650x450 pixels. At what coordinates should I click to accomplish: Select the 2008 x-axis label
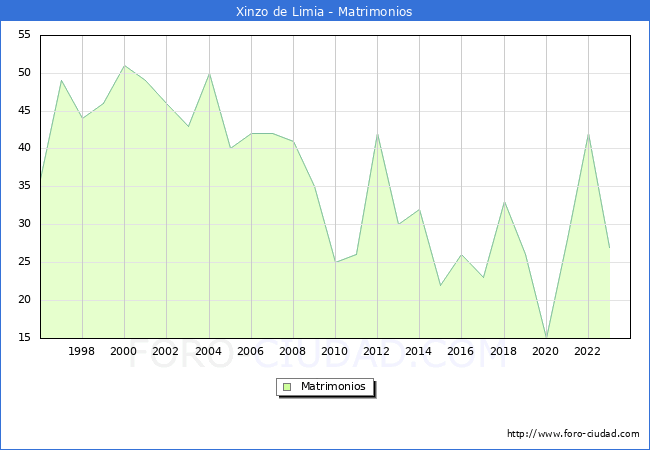pyautogui.click(x=293, y=351)
